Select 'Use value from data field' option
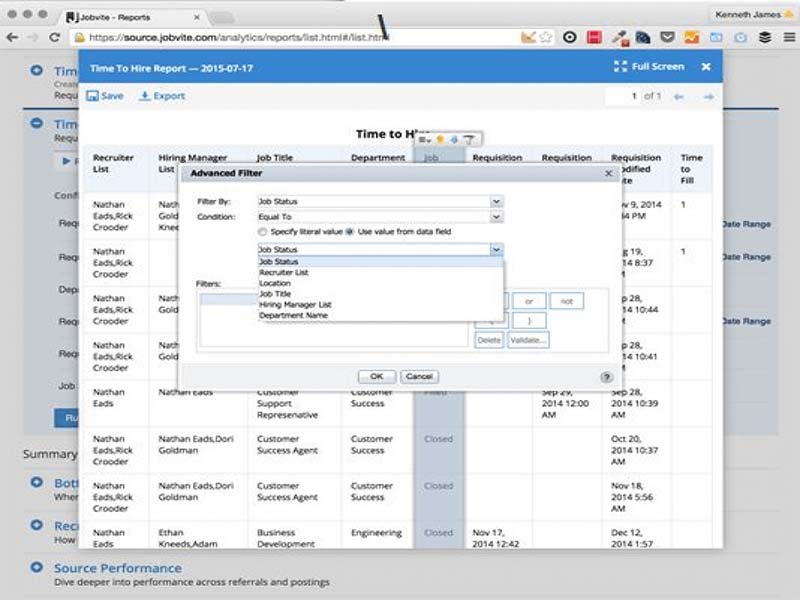The height and width of the screenshot is (600, 800). pyautogui.click(x=350, y=231)
